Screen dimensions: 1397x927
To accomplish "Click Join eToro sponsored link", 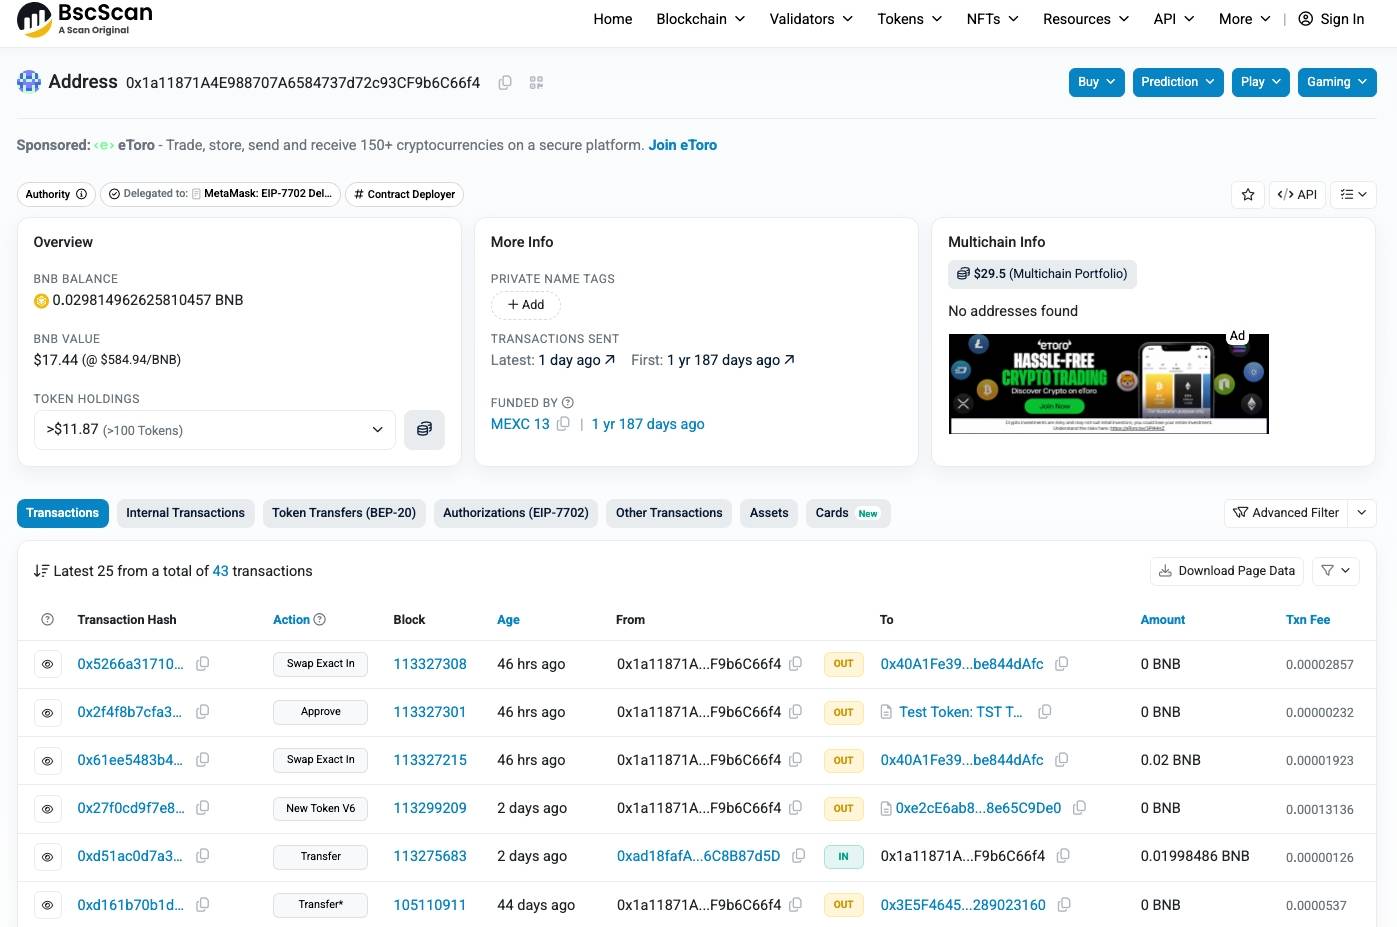I will coord(683,145).
